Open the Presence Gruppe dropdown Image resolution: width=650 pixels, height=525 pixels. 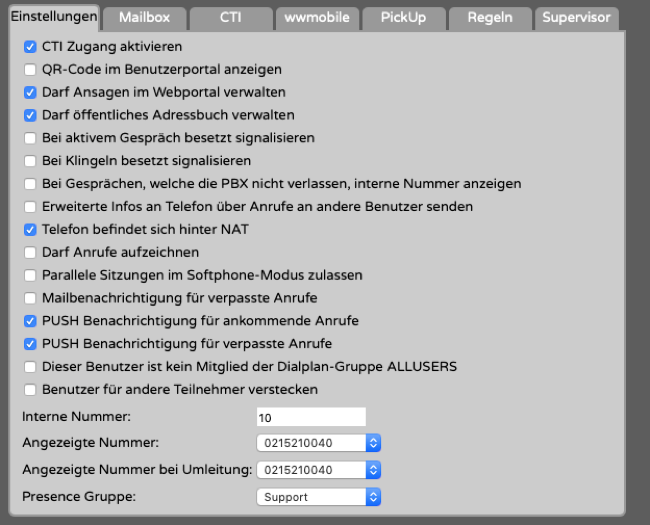coord(319,496)
